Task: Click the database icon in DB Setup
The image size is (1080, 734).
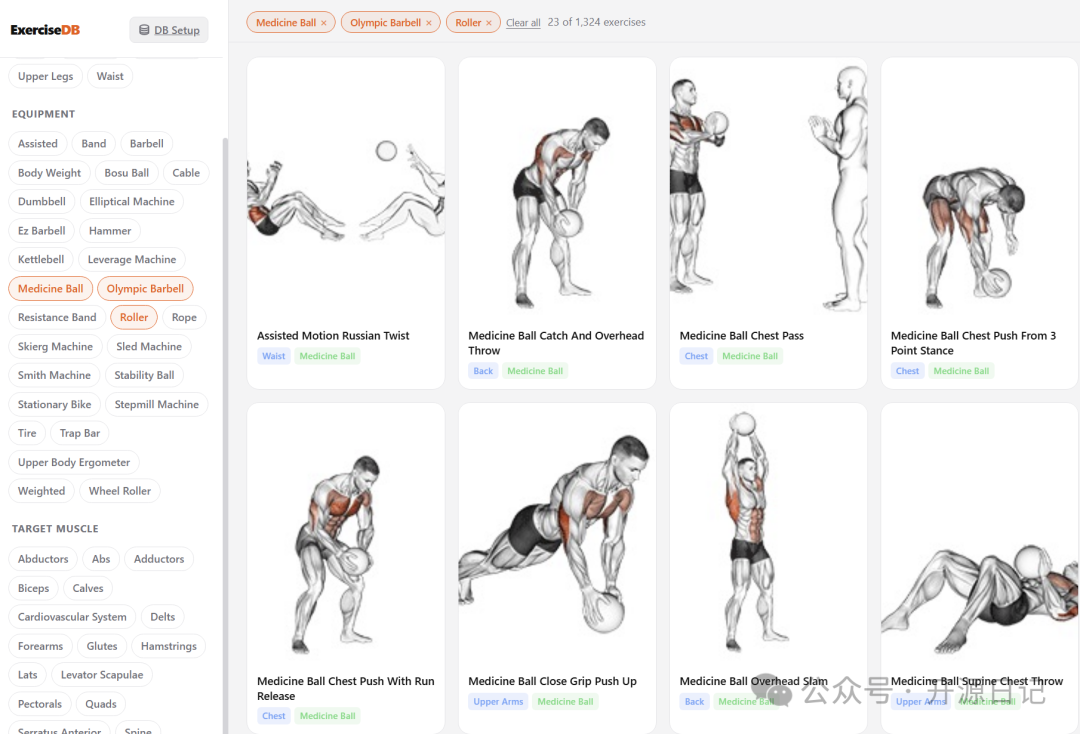Action: click(144, 30)
